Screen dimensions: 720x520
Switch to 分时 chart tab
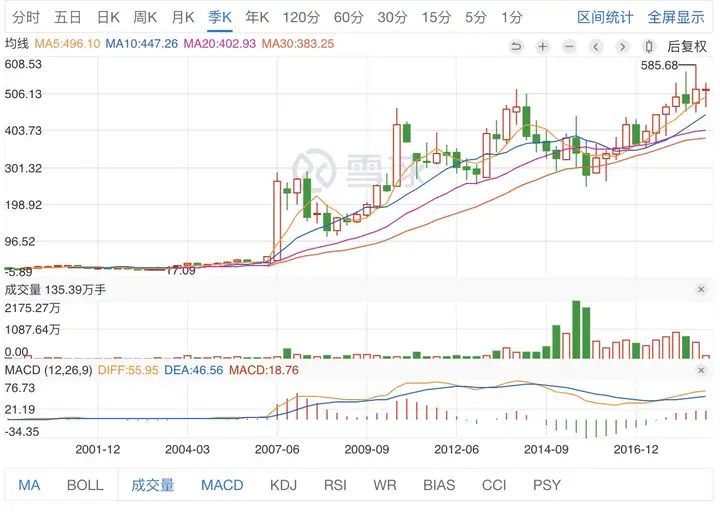(x=26, y=17)
